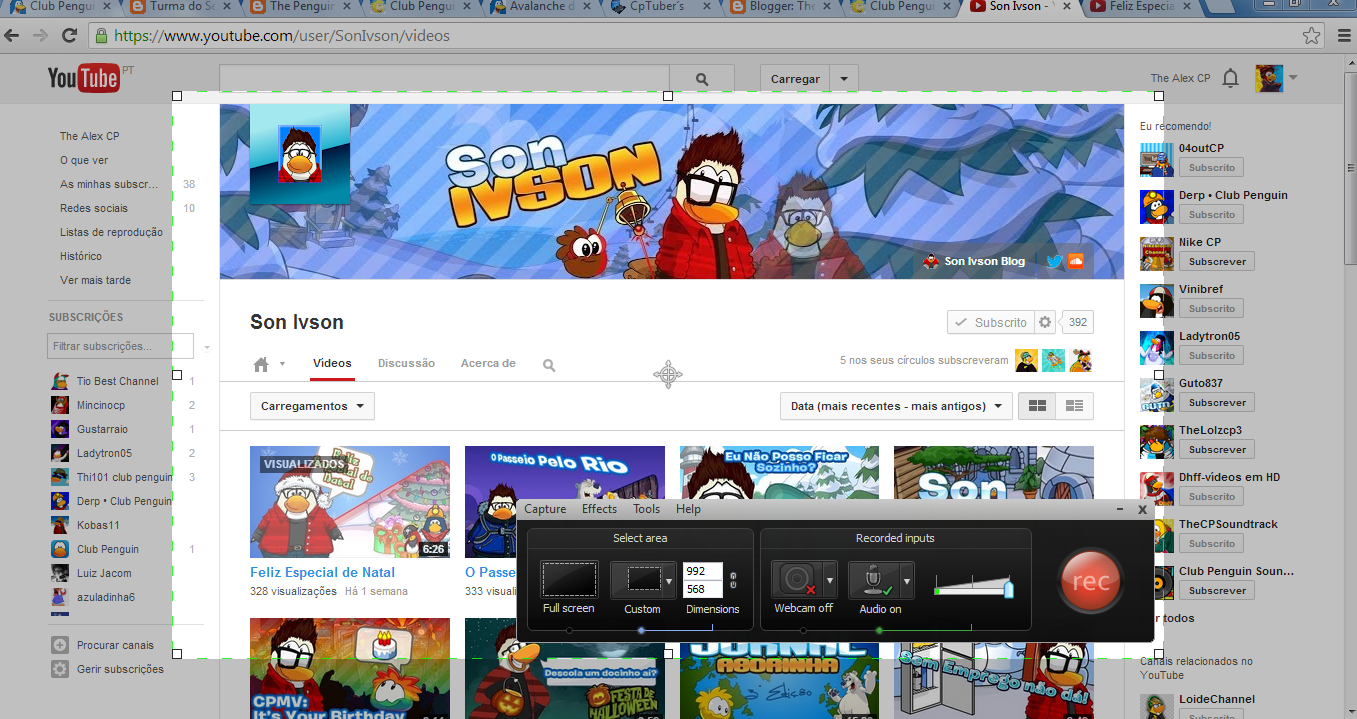1357x719 pixels.
Task: Open the notifications bell icon
Action: tap(1231, 78)
